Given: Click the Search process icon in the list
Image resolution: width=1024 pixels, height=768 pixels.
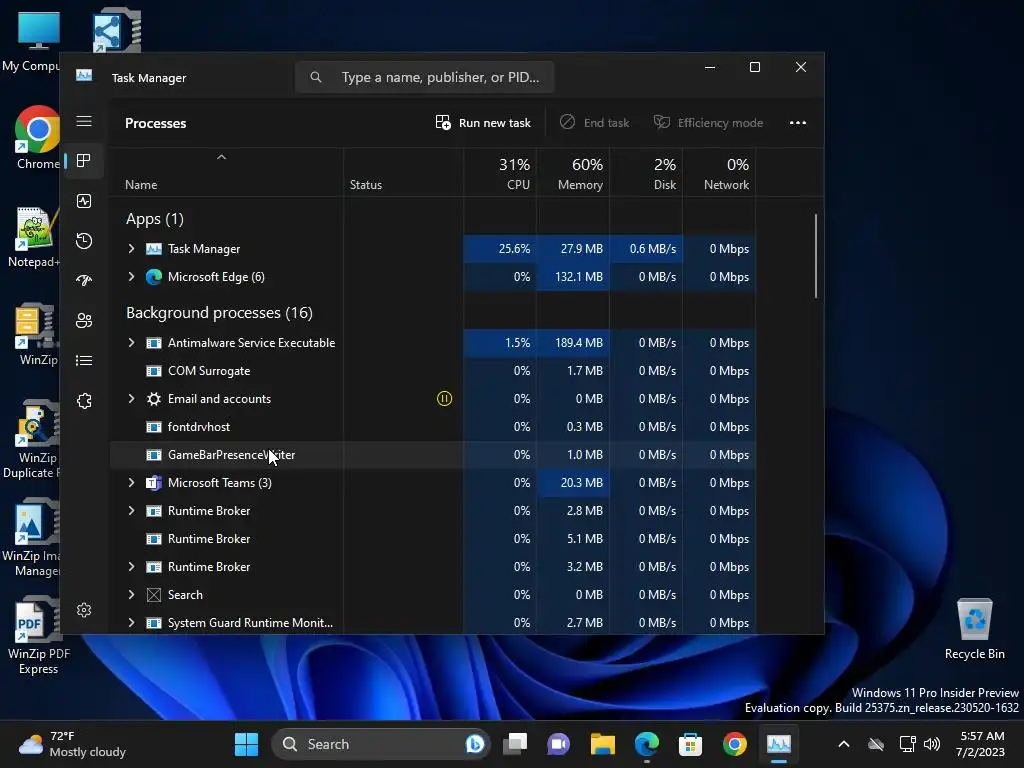Looking at the screenshot, I should [153, 595].
